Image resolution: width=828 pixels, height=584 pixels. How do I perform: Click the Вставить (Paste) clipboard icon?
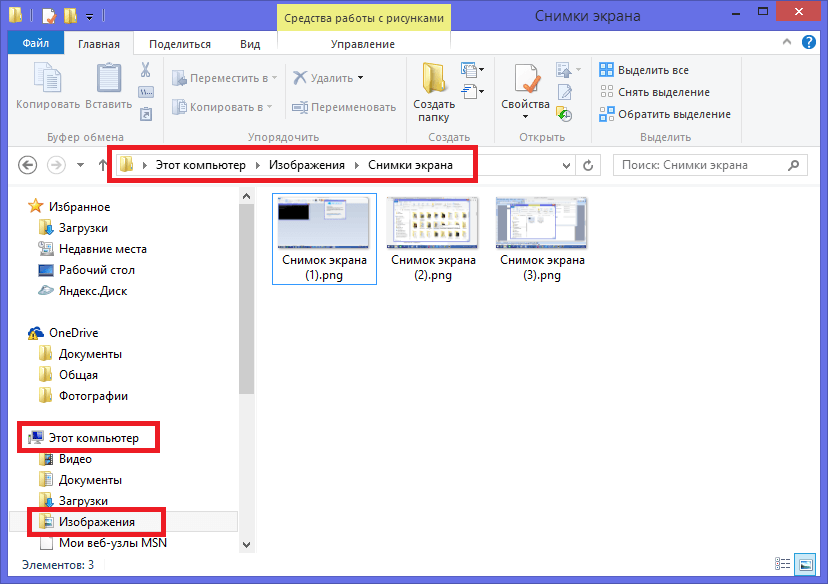click(108, 80)
